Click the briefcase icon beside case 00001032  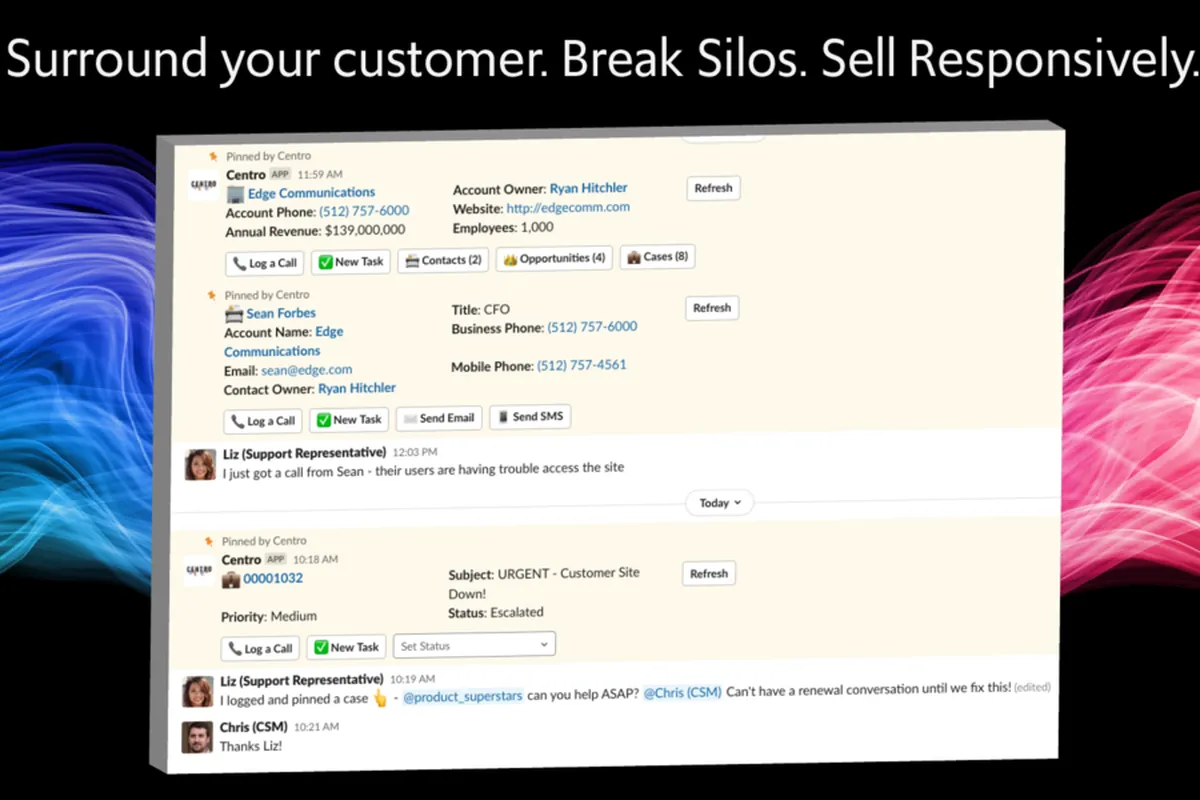coord(230,579)
